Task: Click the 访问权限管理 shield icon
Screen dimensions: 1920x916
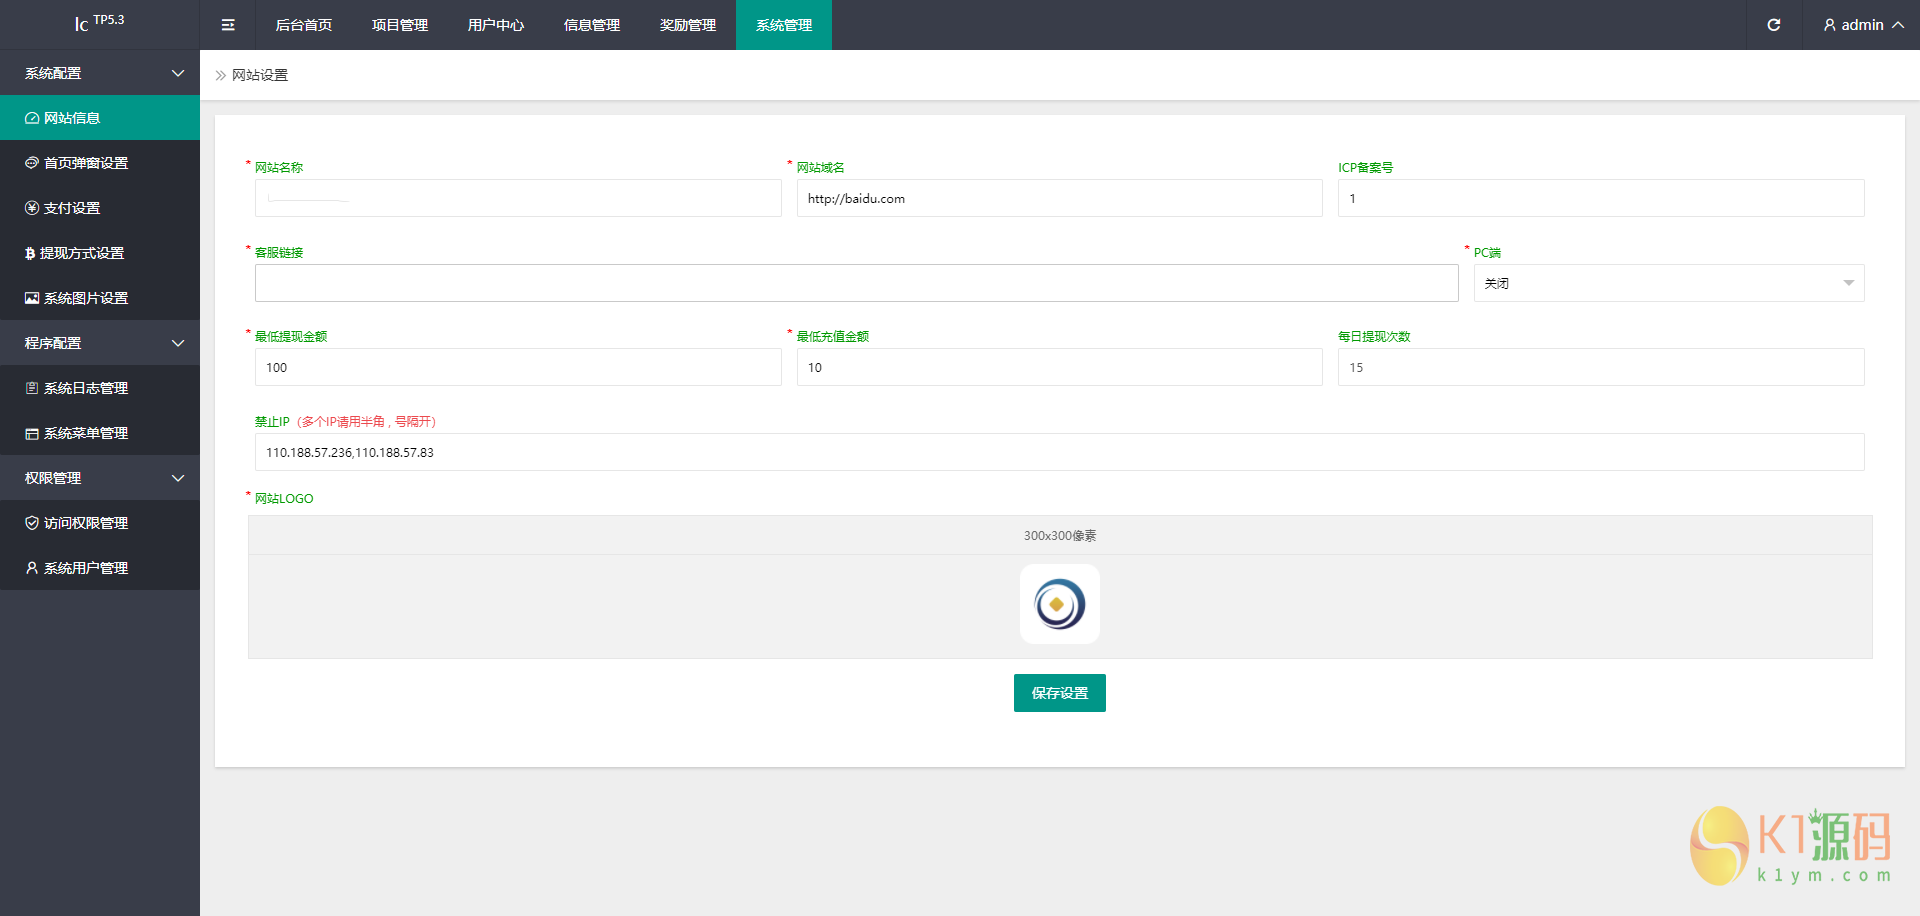Action: pyautogui.click(x=32, y=523)
